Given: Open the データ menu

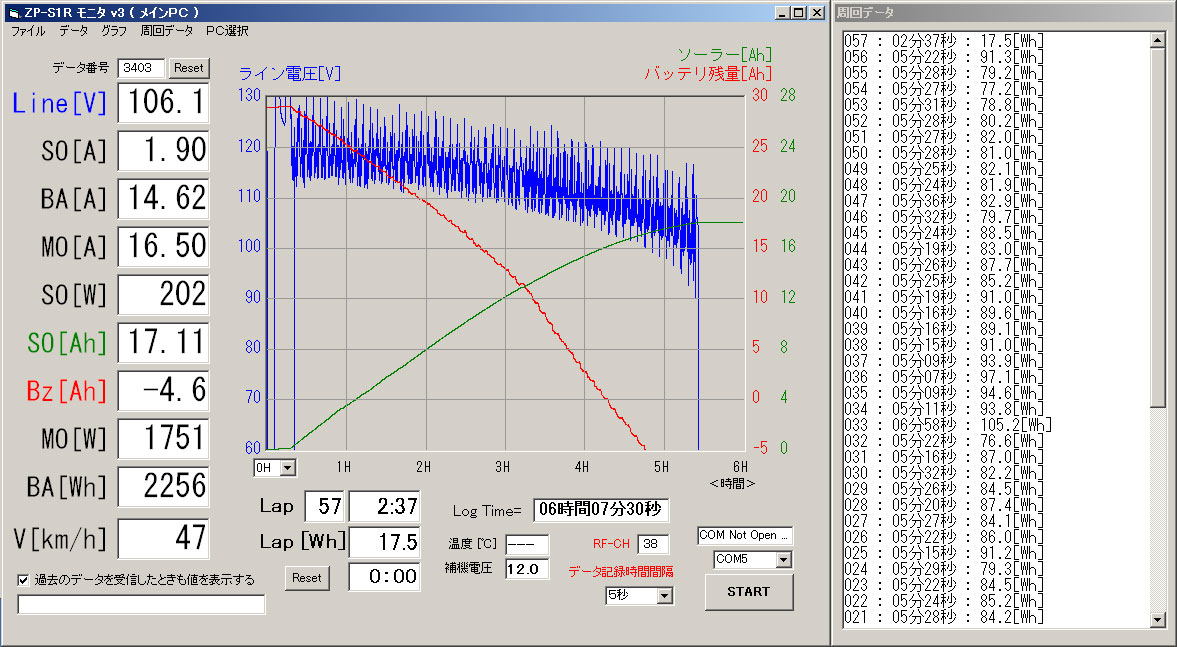Looking at the screenshot, I should pos(74,31).
